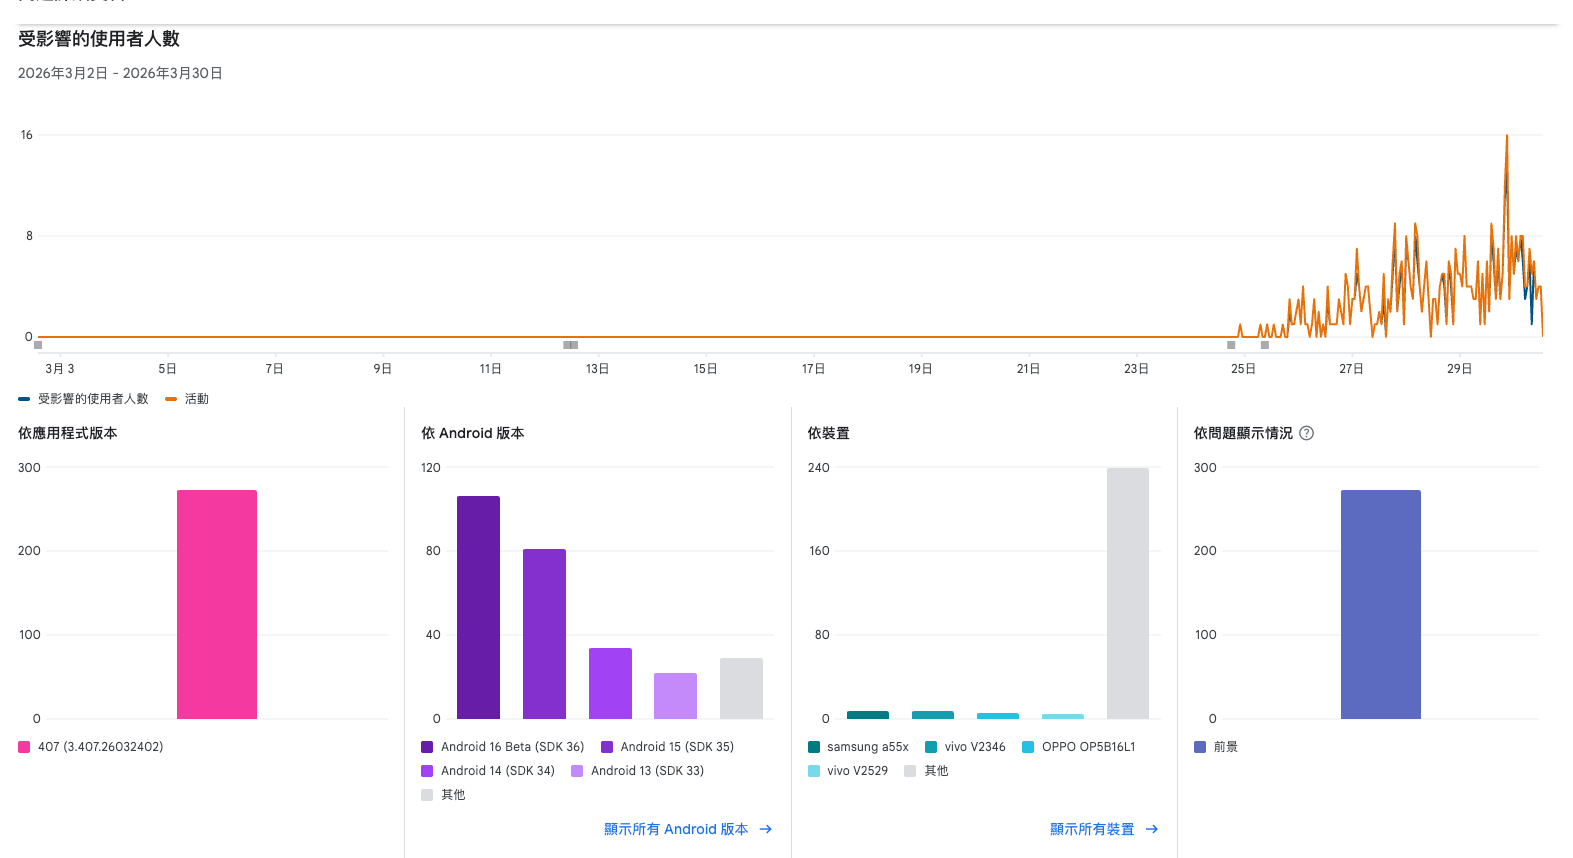Click the samsung a55x legend color swatch
This screenshot has height=858, width=1573.
tap(814, 747)
